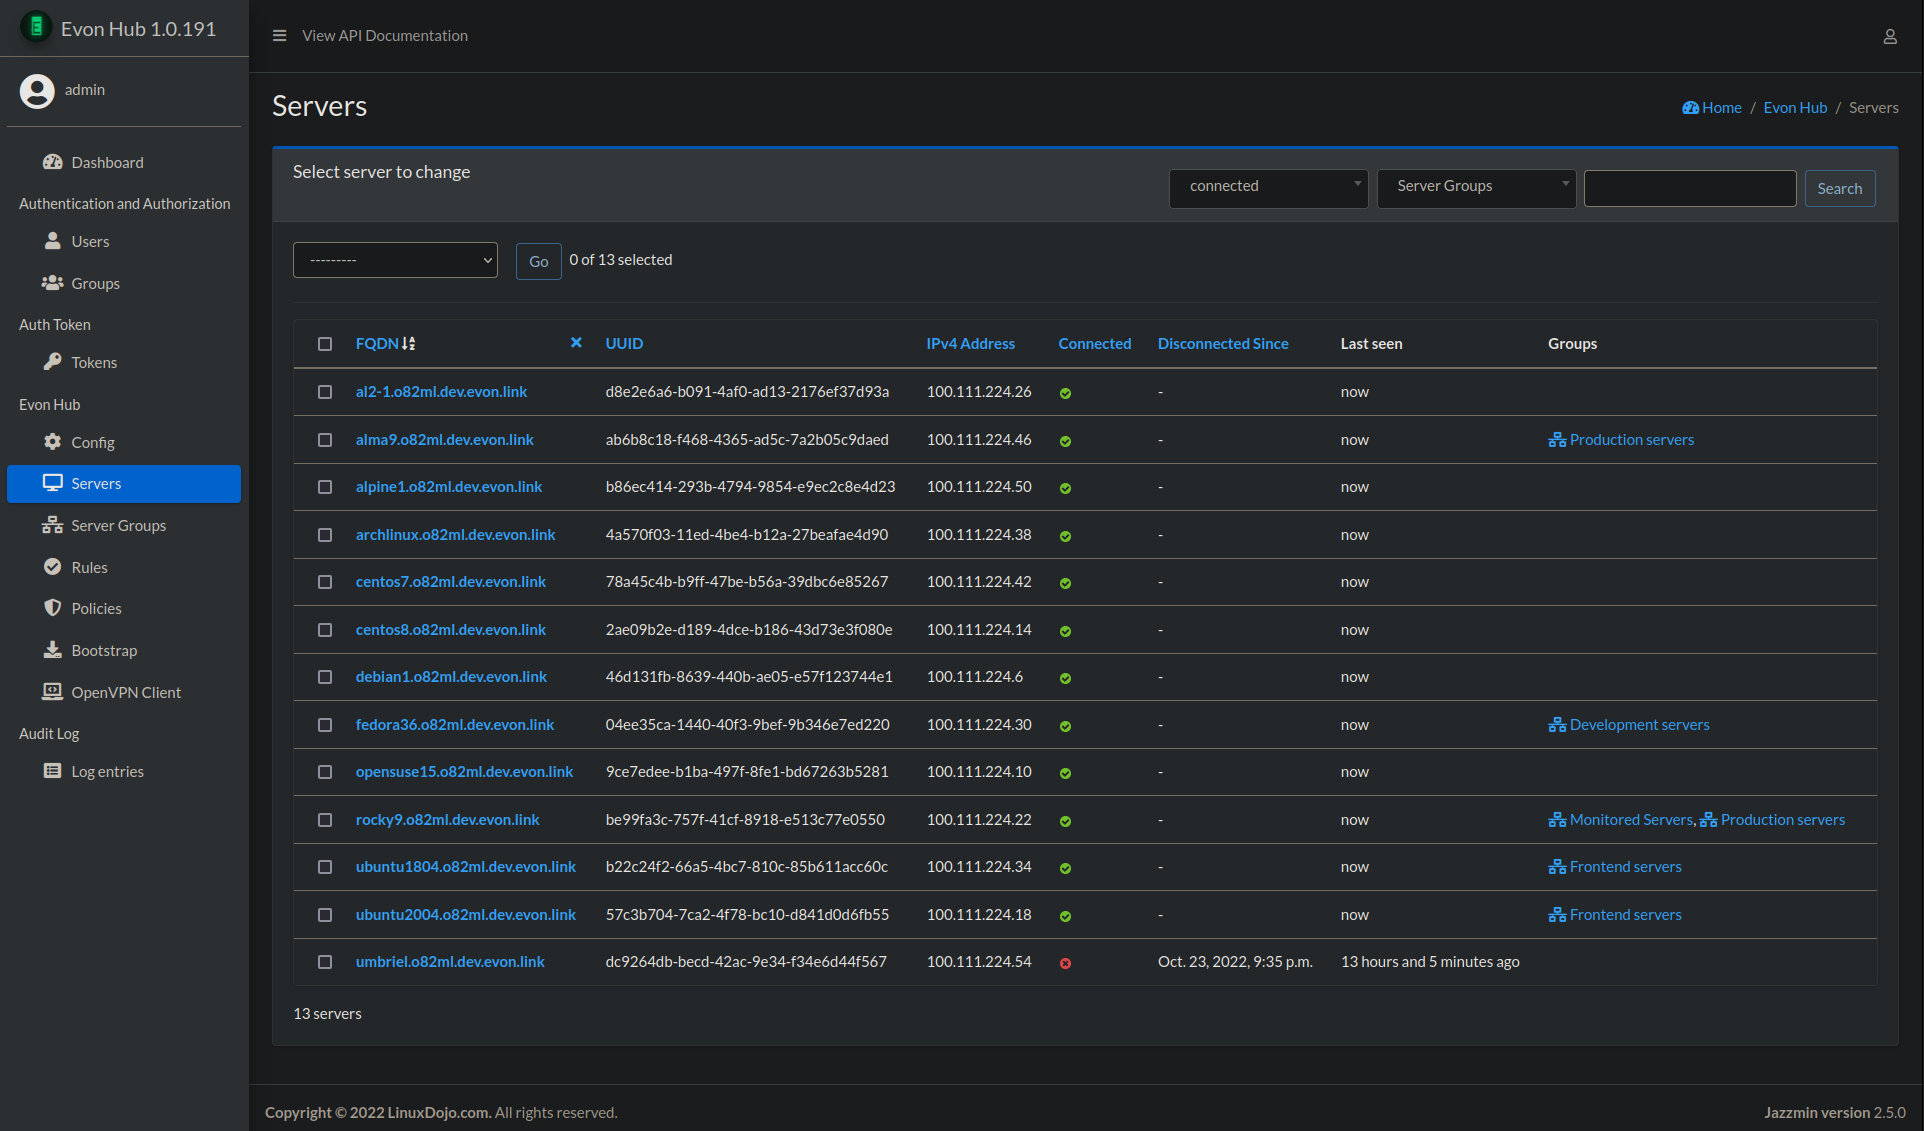1924x1131 pixels.
Task: Select the rocky9 server checkbox
Action: pyautogui.click(x=325, y=820)
